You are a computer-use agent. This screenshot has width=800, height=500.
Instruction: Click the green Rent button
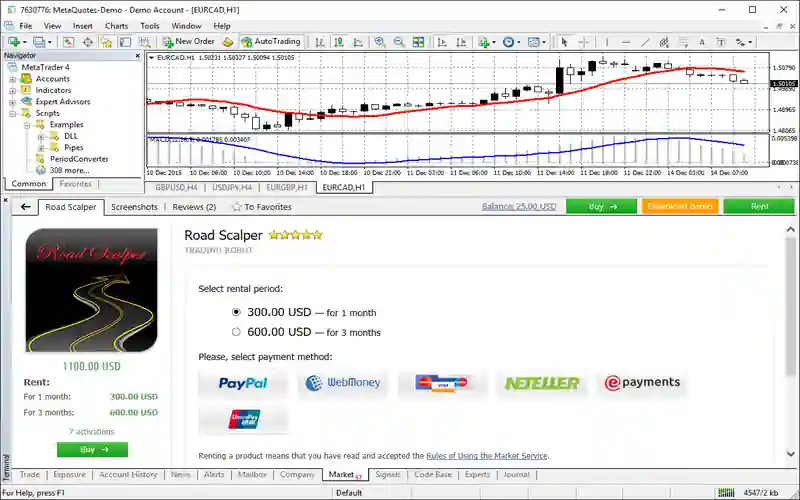(759, 206)
